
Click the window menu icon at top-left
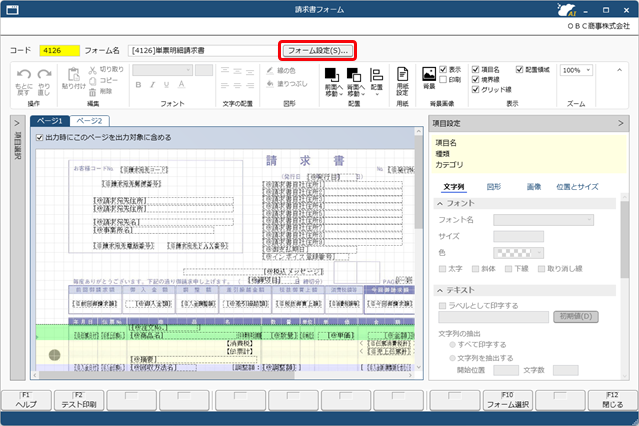point(13,9)
